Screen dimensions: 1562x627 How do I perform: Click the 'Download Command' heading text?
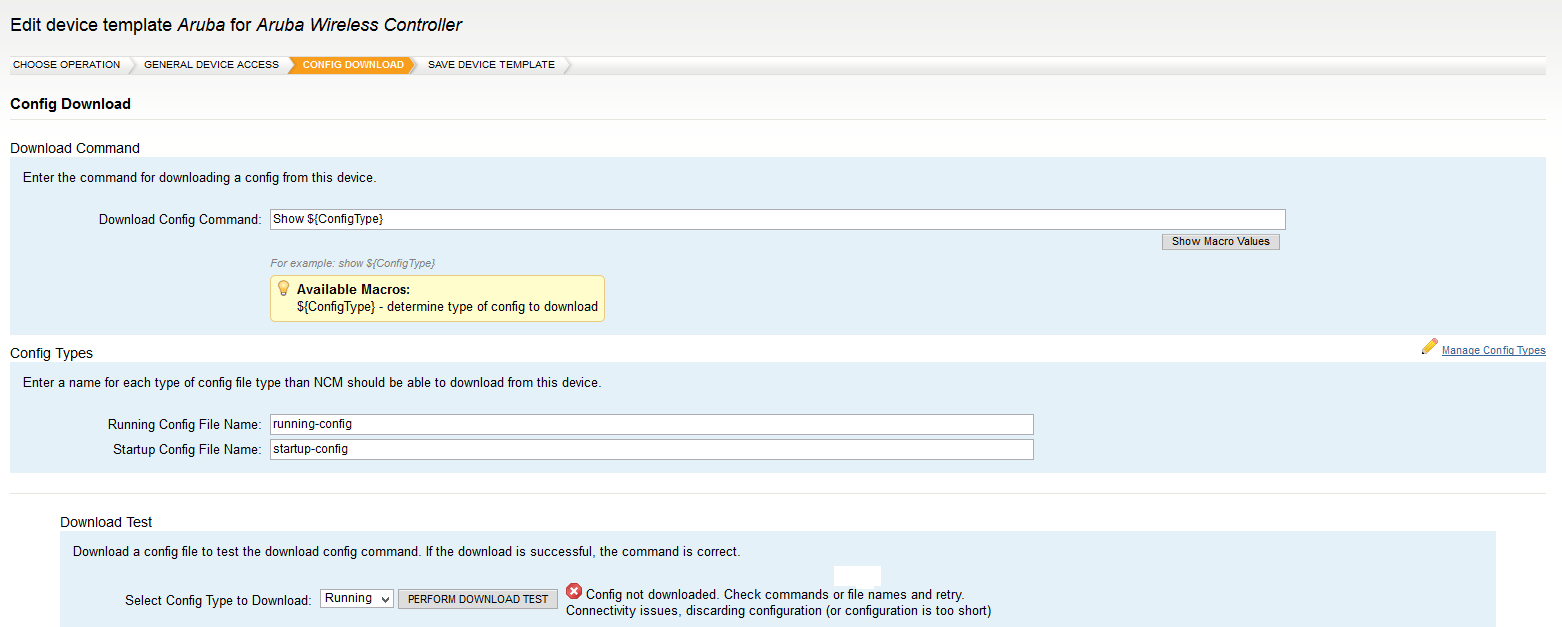tap(75, 148)
